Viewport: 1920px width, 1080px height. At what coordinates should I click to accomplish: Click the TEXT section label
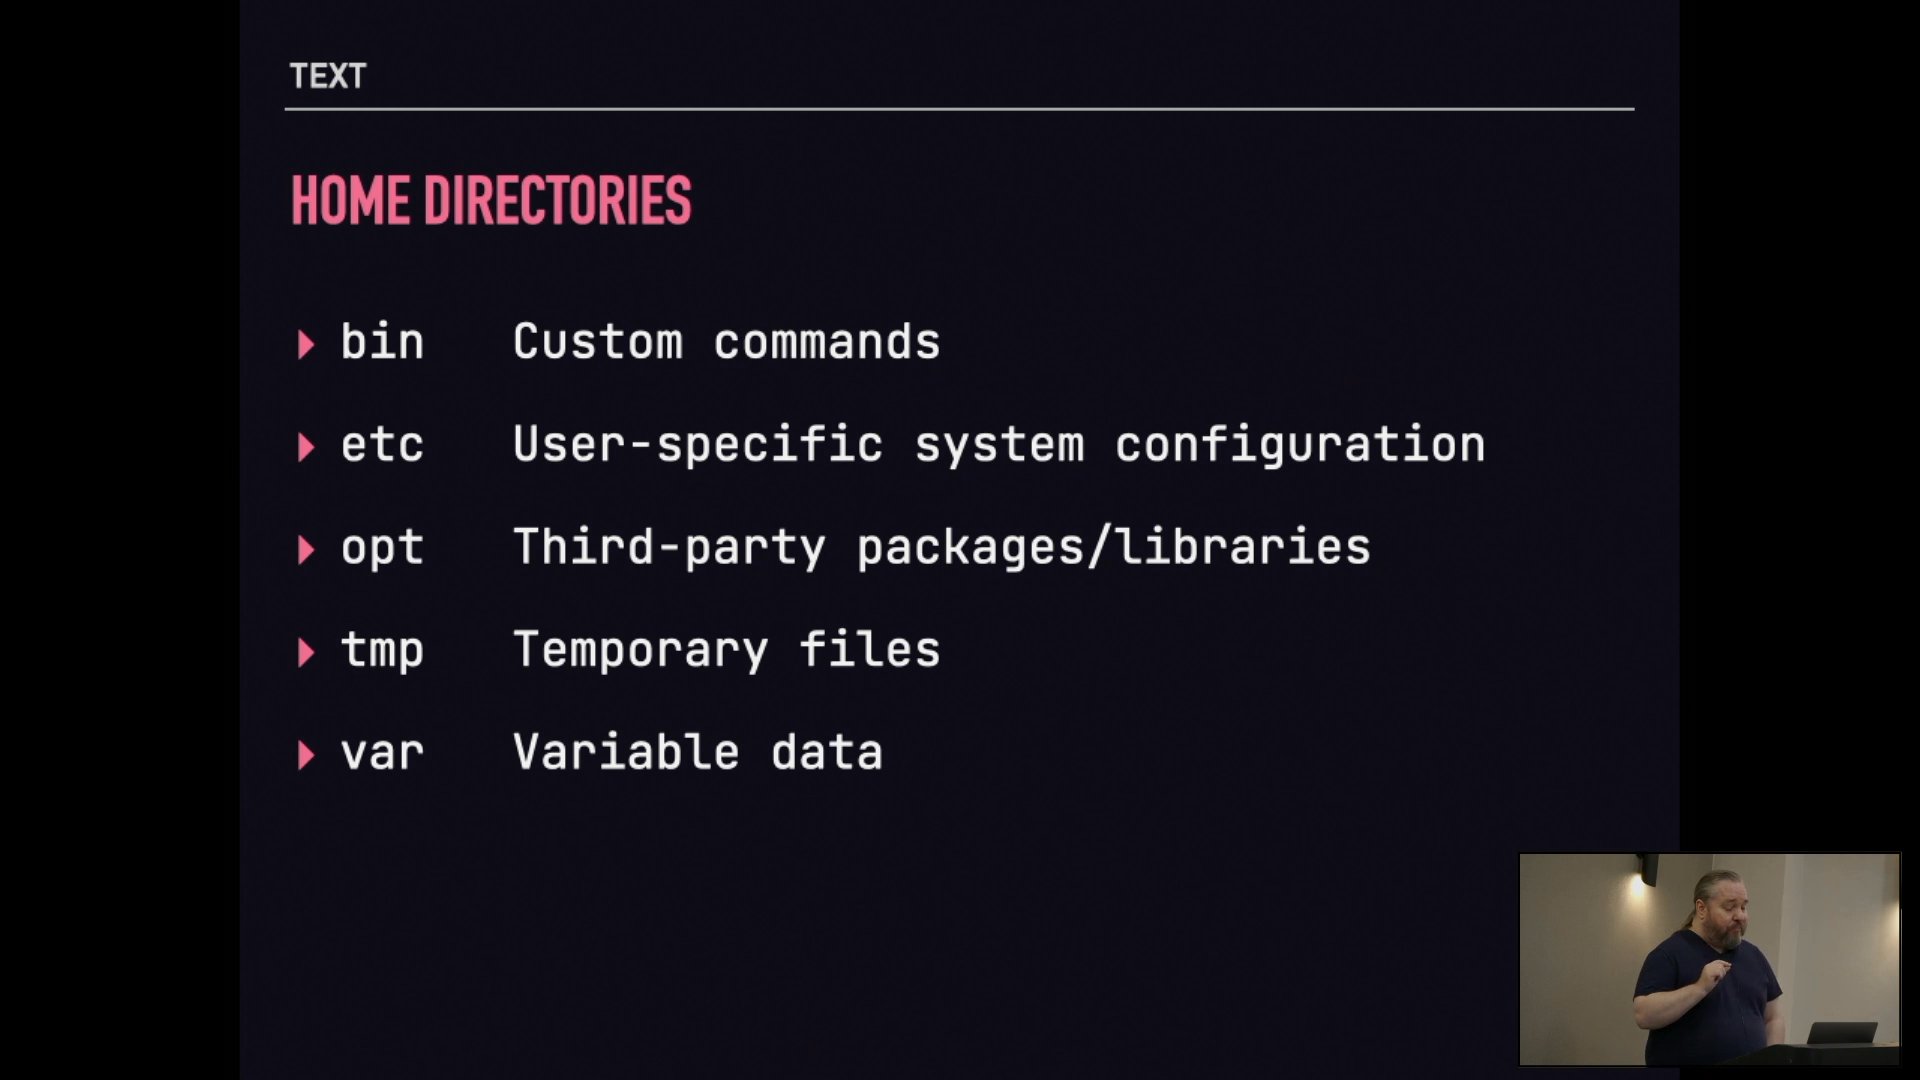point(326,75)
